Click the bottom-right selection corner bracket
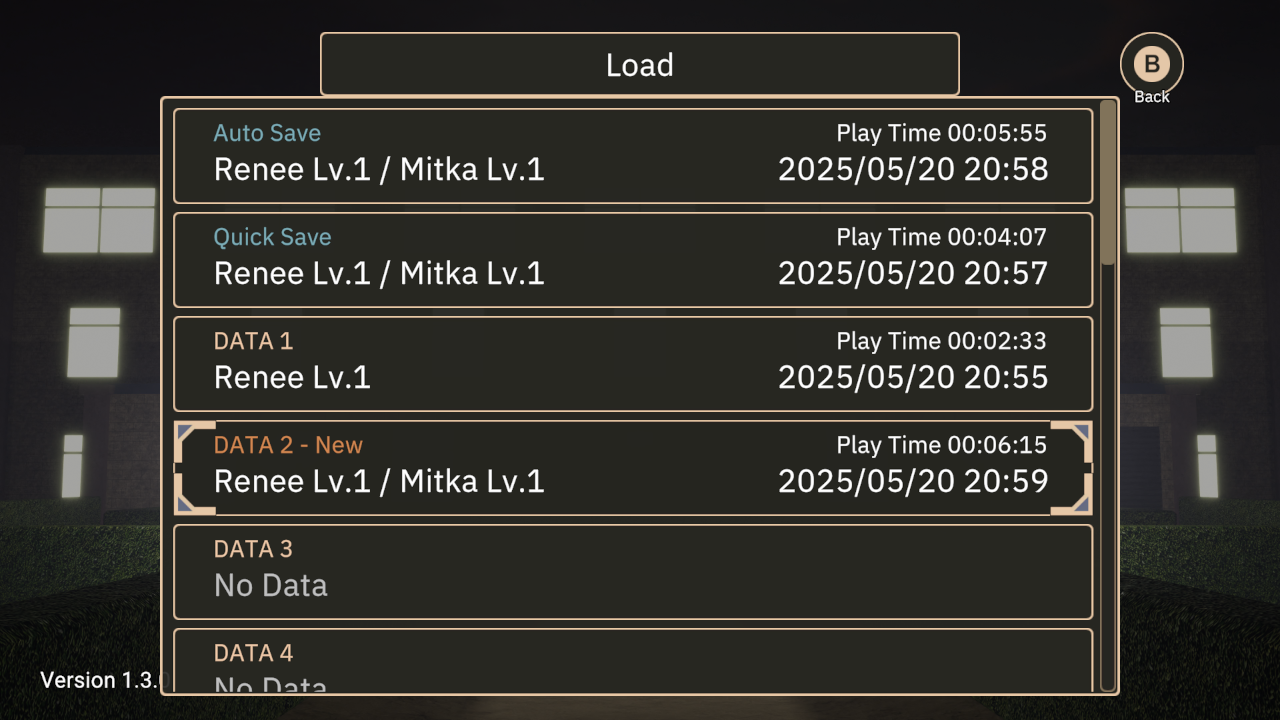The image size is (1280, 720). (x=1071, y=495)
